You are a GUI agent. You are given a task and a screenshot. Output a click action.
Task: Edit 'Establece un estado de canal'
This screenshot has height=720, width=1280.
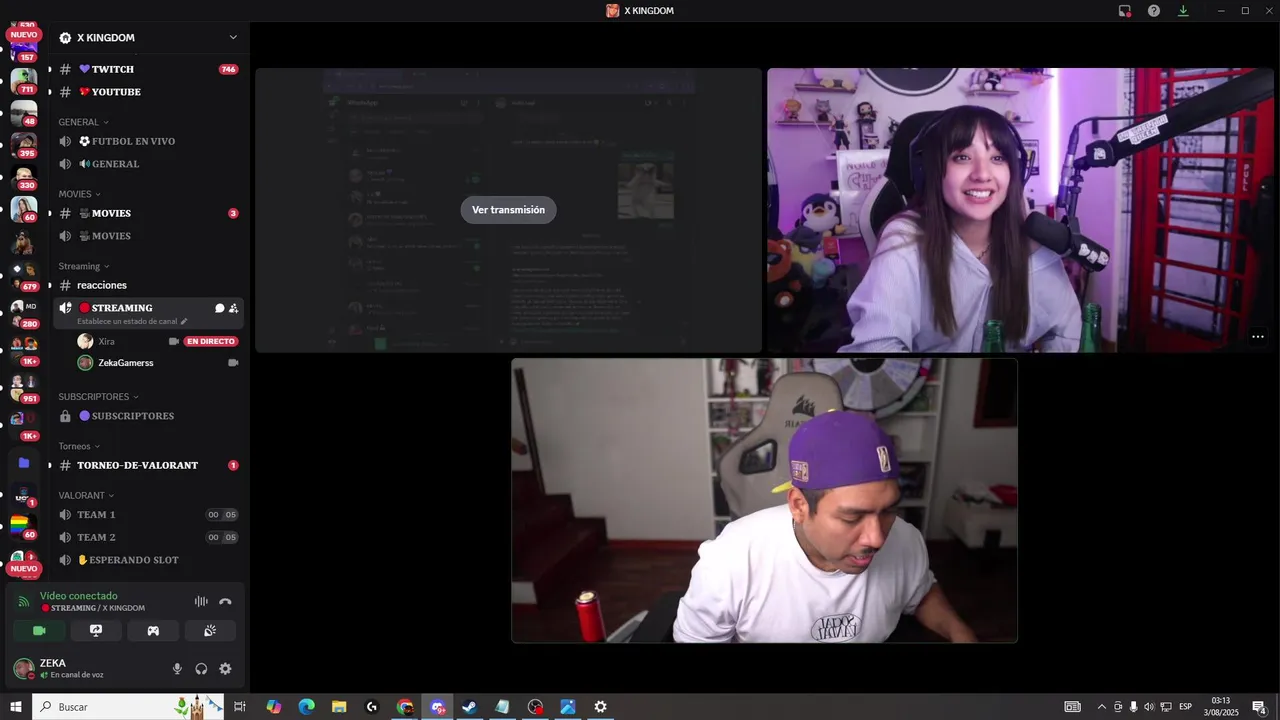132,322
